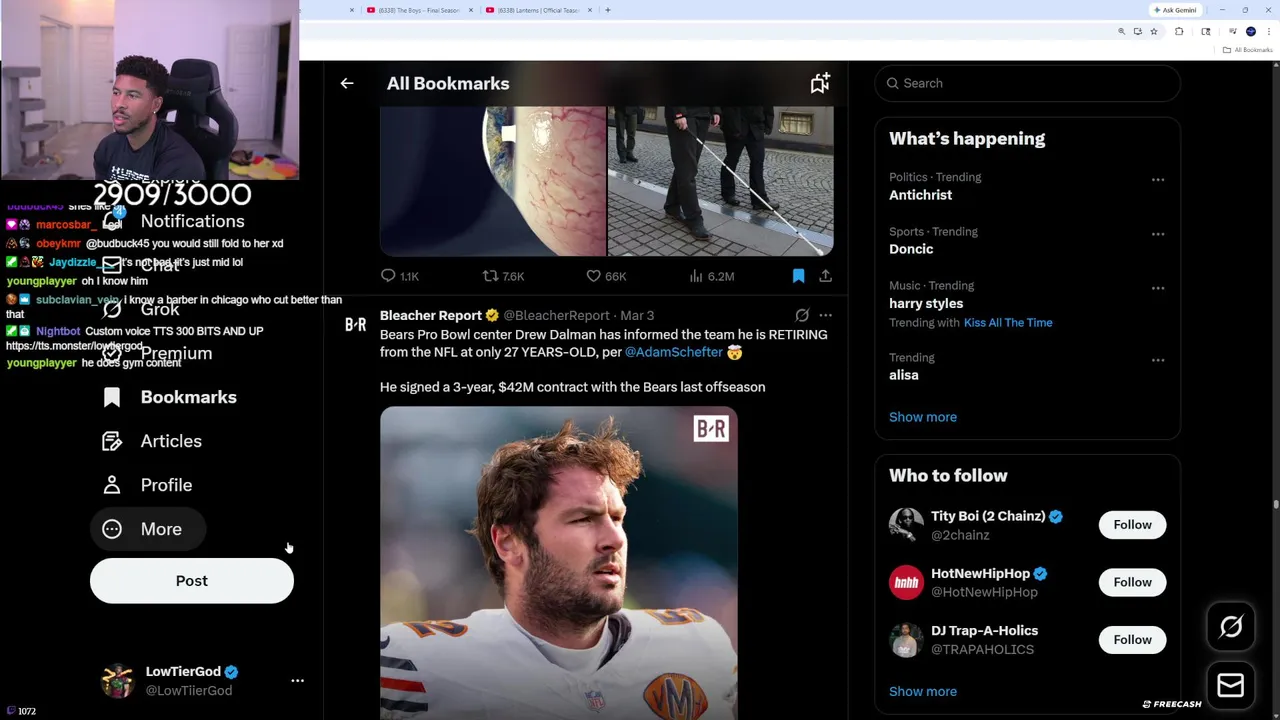Open the floating Grok button
Viewport: 1280px width, 720px height.
point(1231,627)
